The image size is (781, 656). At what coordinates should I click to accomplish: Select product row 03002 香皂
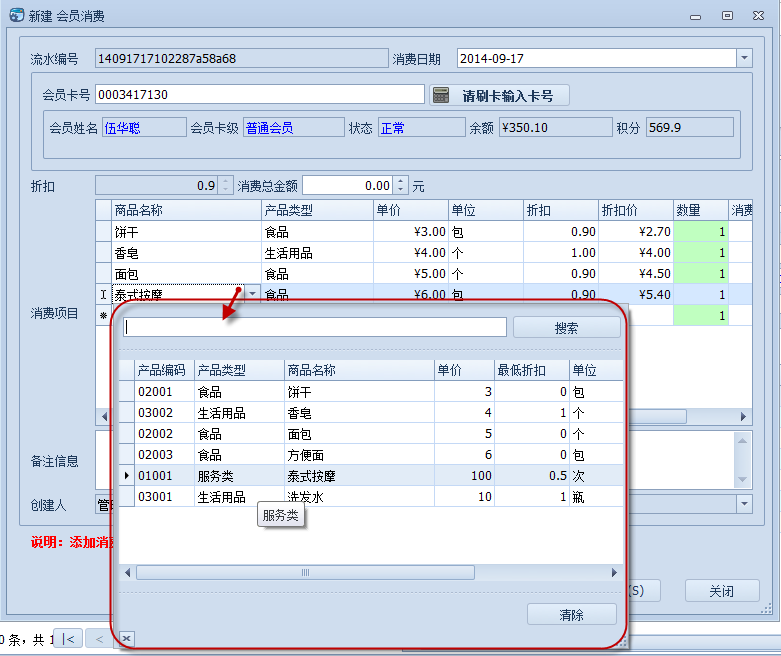[371, 412]
